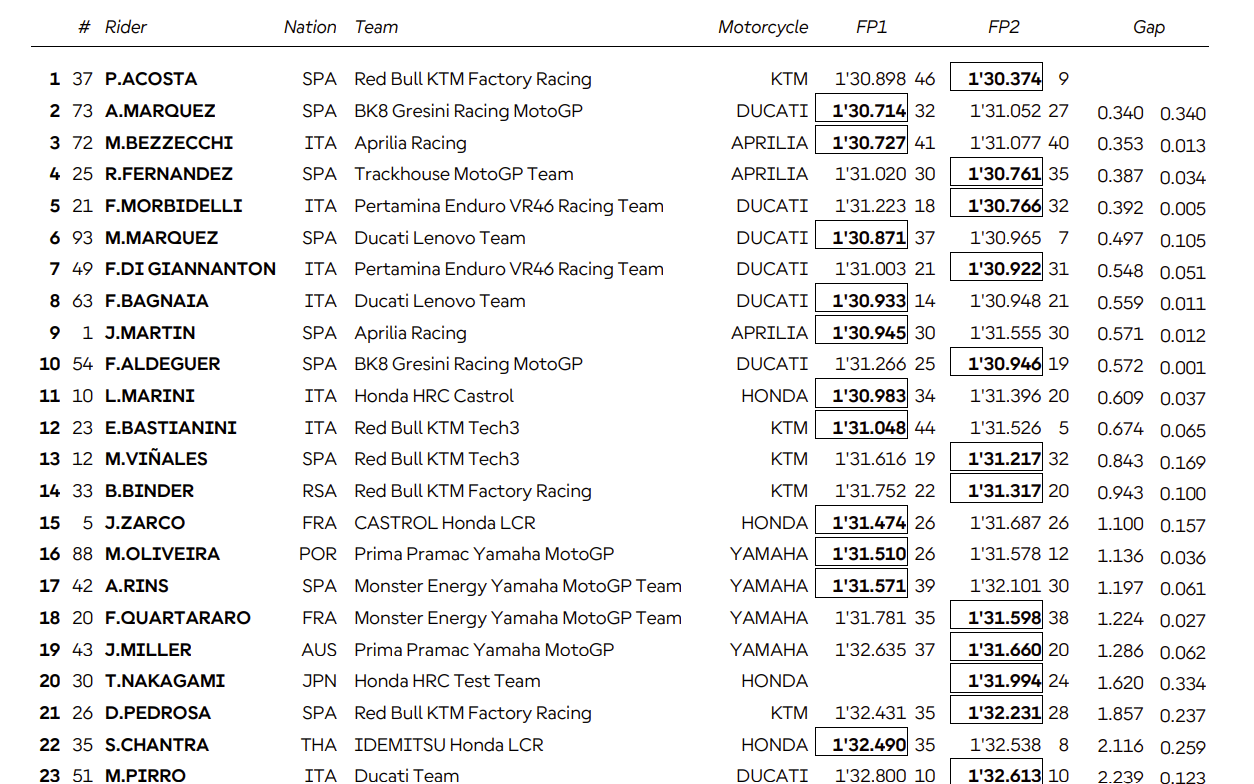Sort the table by the Gap column
Viewport: 1254px width, 784px height.
tap(1148, 27)
